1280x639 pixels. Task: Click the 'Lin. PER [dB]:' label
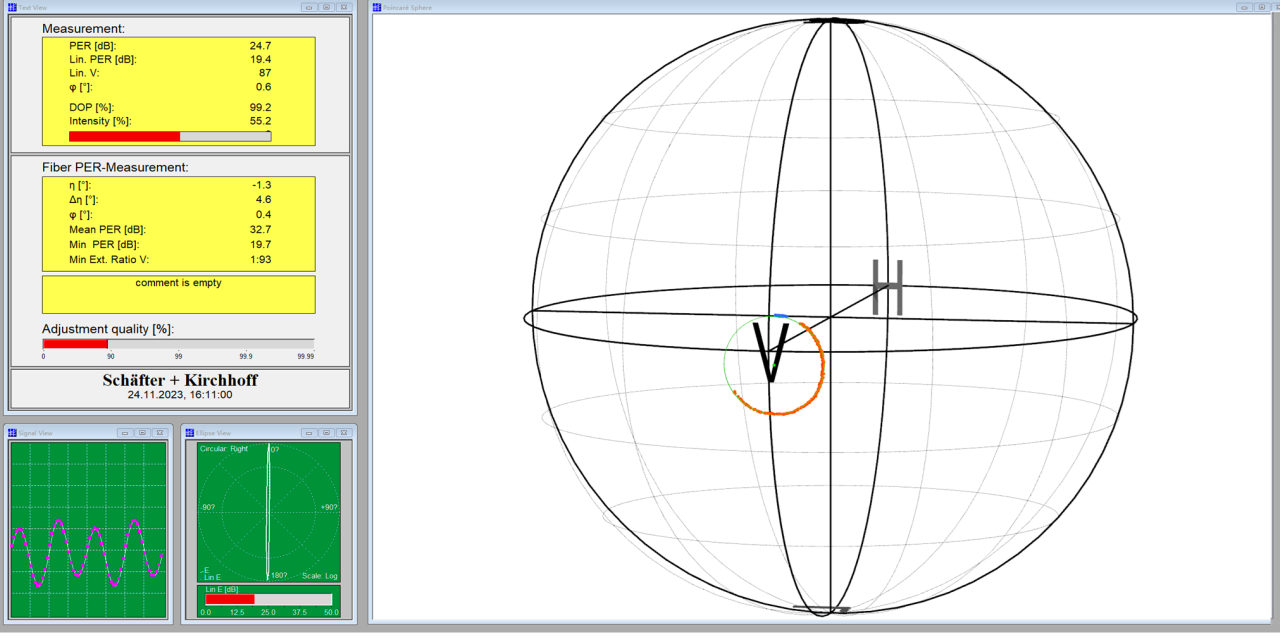tap(103, 59)
